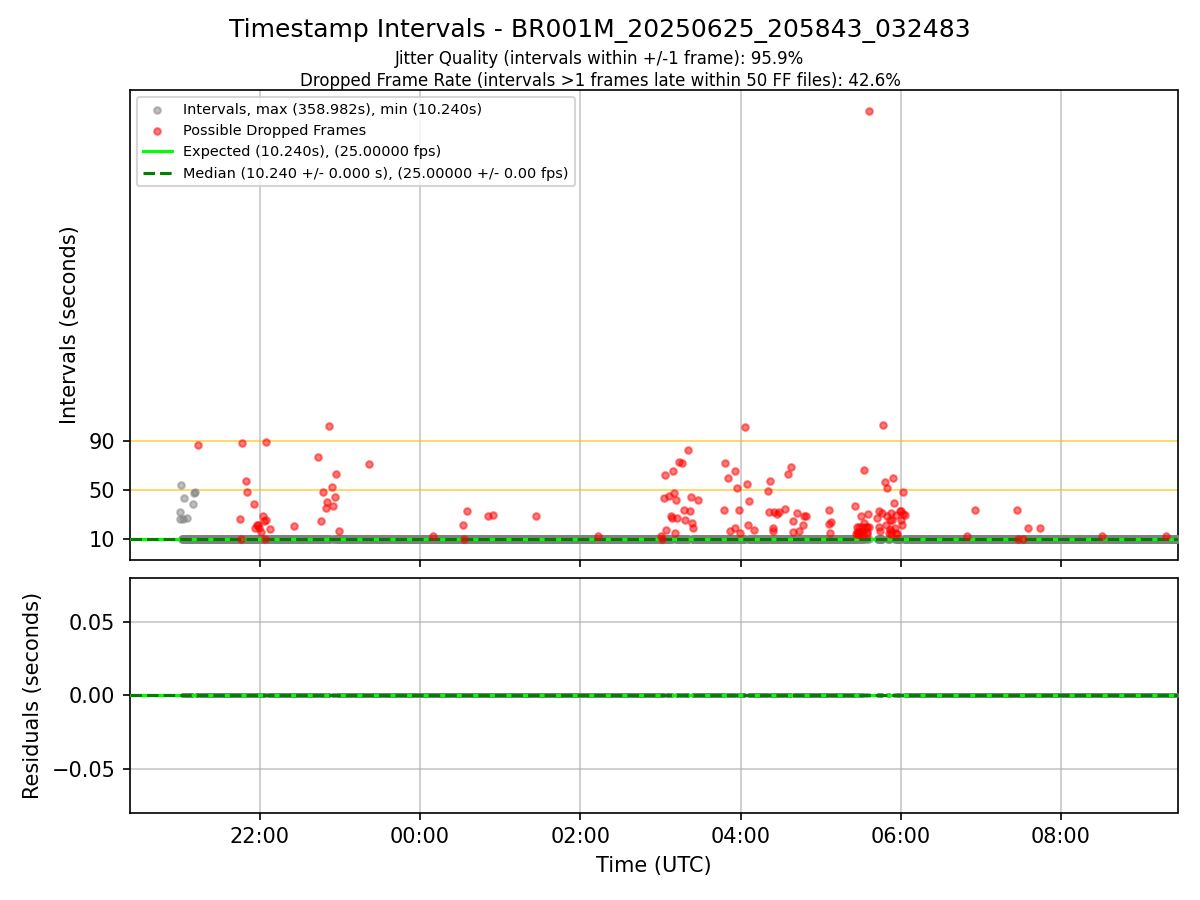
Task: Click the 04:00 time tick label
Action: click(740, 835)
